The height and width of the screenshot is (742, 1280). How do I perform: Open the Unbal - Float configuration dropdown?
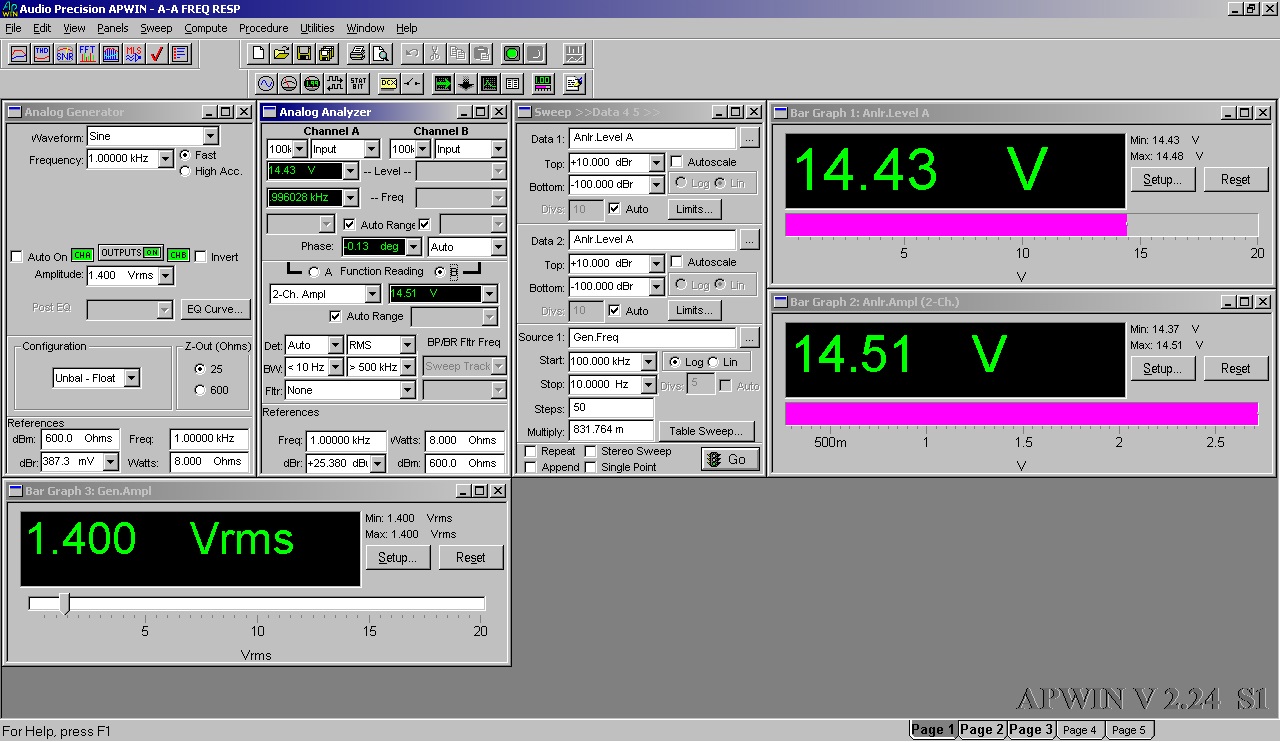(x=132, y=378)
